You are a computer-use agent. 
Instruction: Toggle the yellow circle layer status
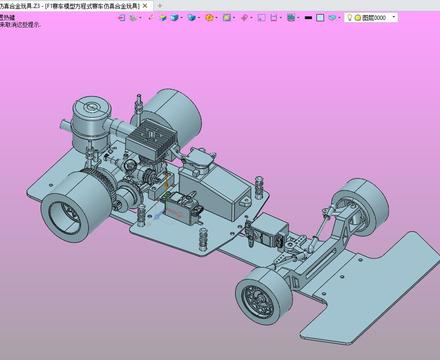[358, 18]
